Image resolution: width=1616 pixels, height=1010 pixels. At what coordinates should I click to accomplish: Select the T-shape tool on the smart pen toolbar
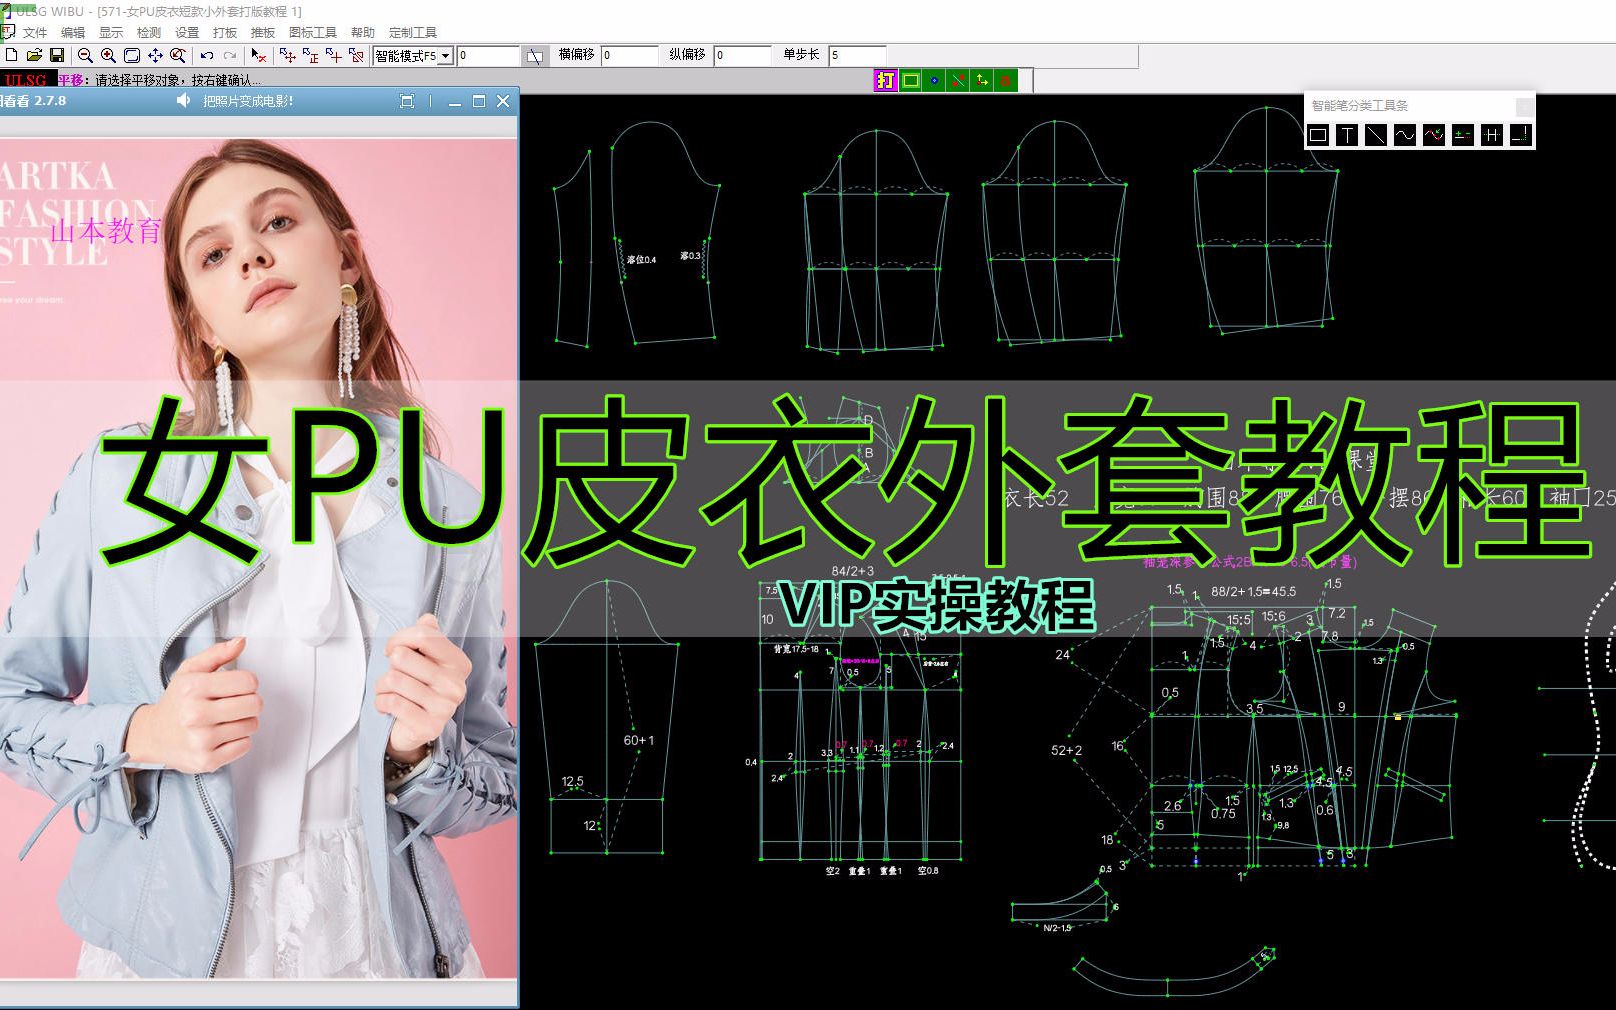[1347, 134]
